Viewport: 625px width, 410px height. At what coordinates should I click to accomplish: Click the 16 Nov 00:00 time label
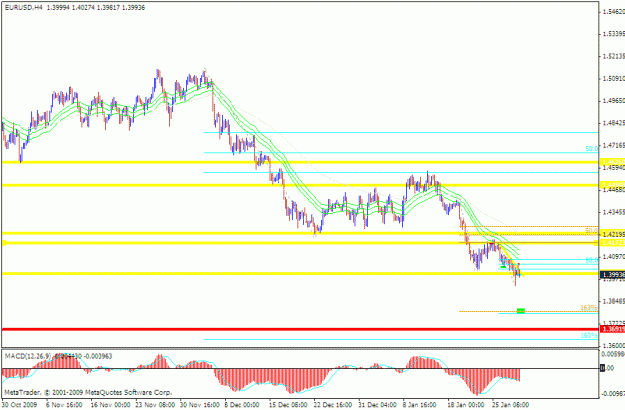point(110,404)
